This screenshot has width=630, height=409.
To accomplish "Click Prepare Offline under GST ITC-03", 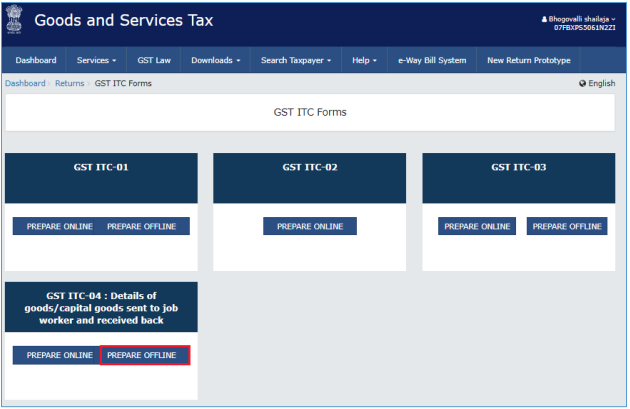I will pos(567,227).
